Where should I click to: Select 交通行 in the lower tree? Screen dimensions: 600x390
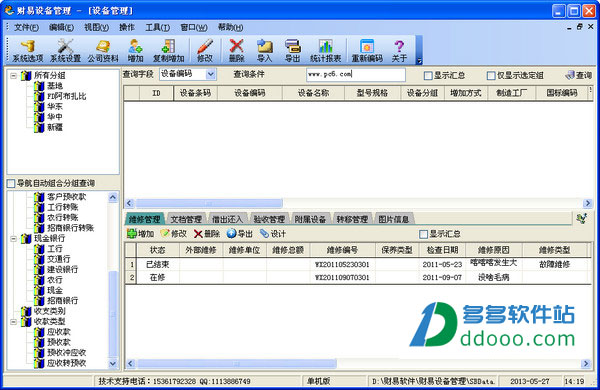coord(59,259)
